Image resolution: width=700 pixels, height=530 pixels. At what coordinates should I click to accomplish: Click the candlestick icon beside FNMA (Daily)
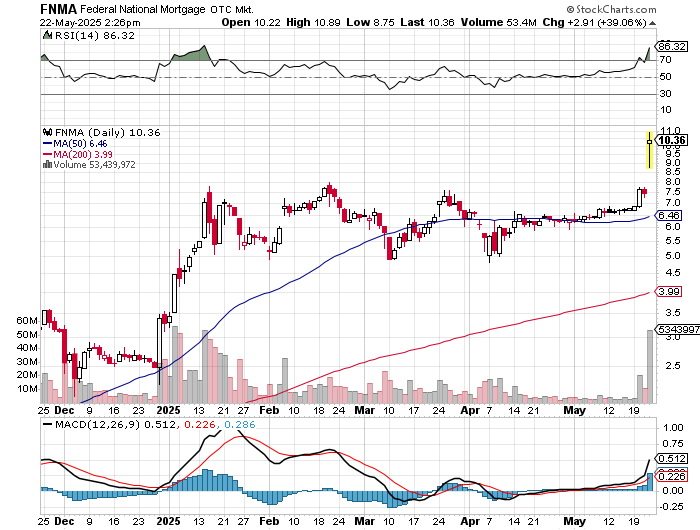point(47,132)
